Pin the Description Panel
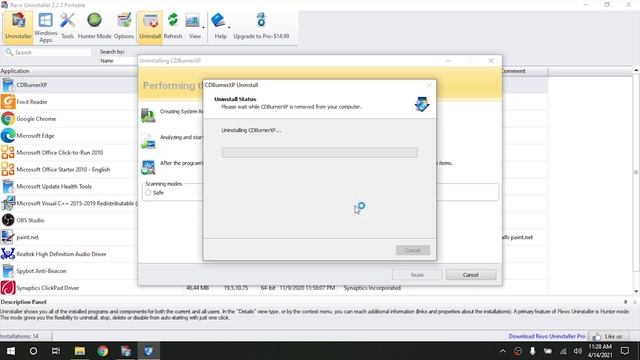Viewport: 640px width, 360px height. [625, 302]
